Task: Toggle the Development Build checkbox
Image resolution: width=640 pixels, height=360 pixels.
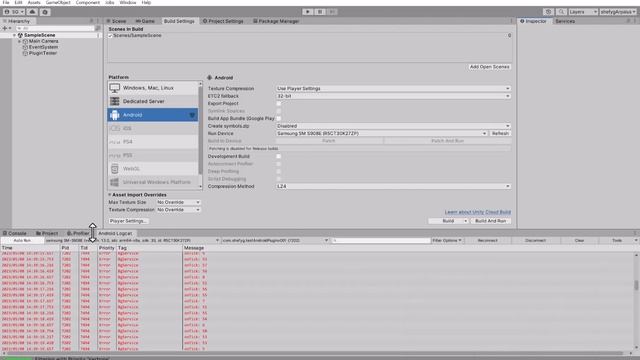Action: (x=278, y=156)
